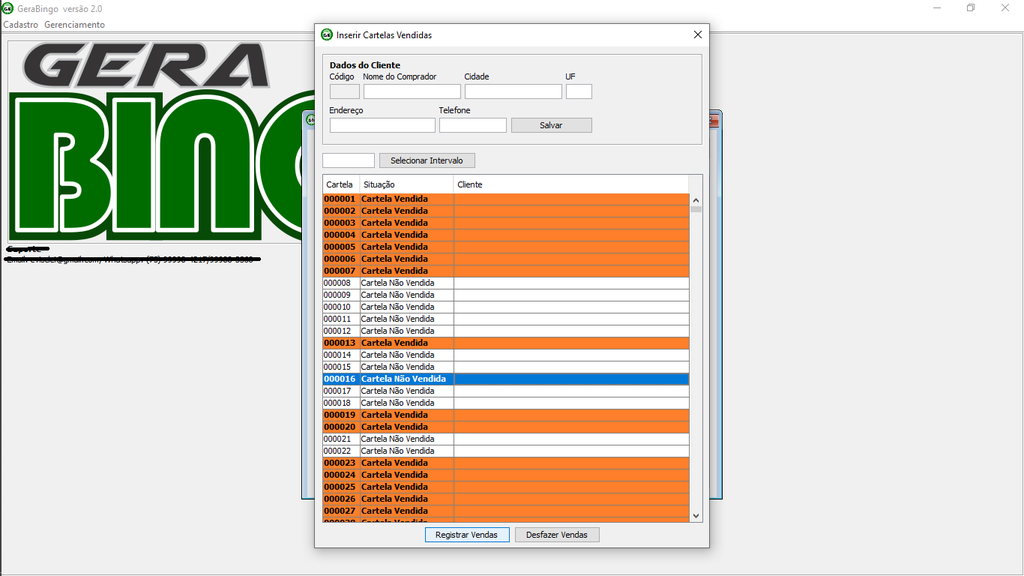Click the Endereço input field
The height and width of the screenshot is (576, 1024).
pyautogui.click(x=382, y=125)
